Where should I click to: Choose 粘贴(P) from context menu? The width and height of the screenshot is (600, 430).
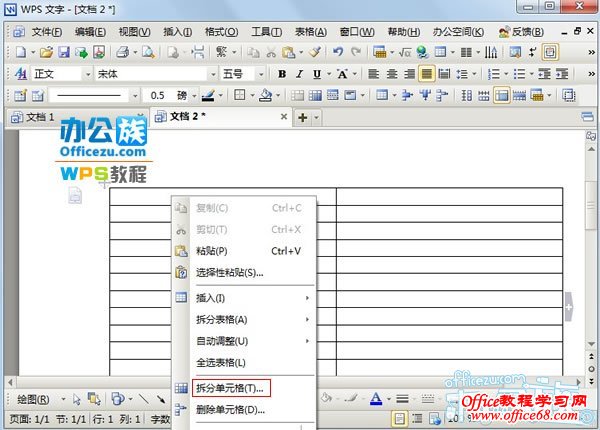pos(212,251)
